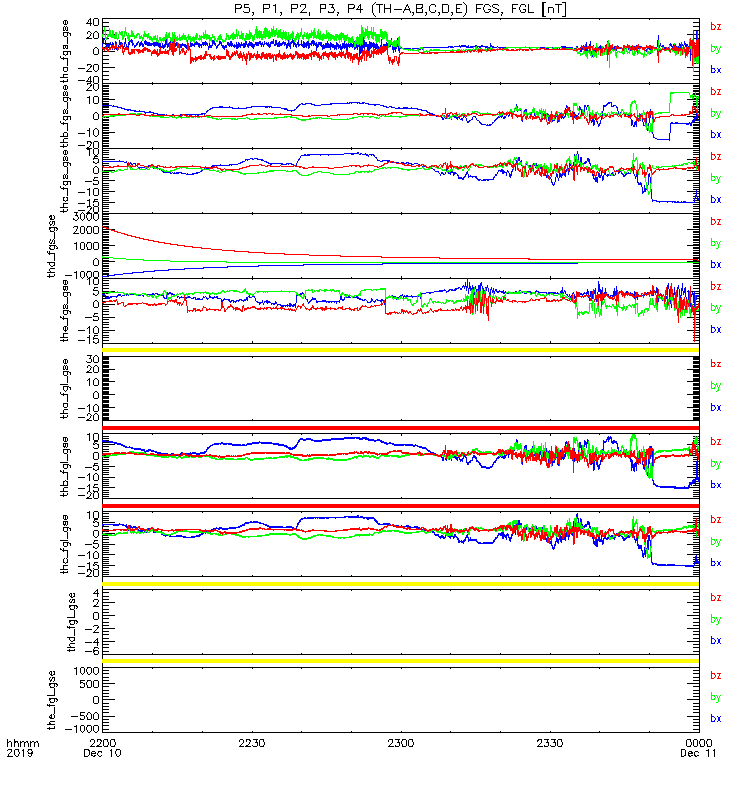Select the tha_fgs_gse y-axis label
Image resolution: width=750 pixels, height=800 pixels.
tap(65, 51)
